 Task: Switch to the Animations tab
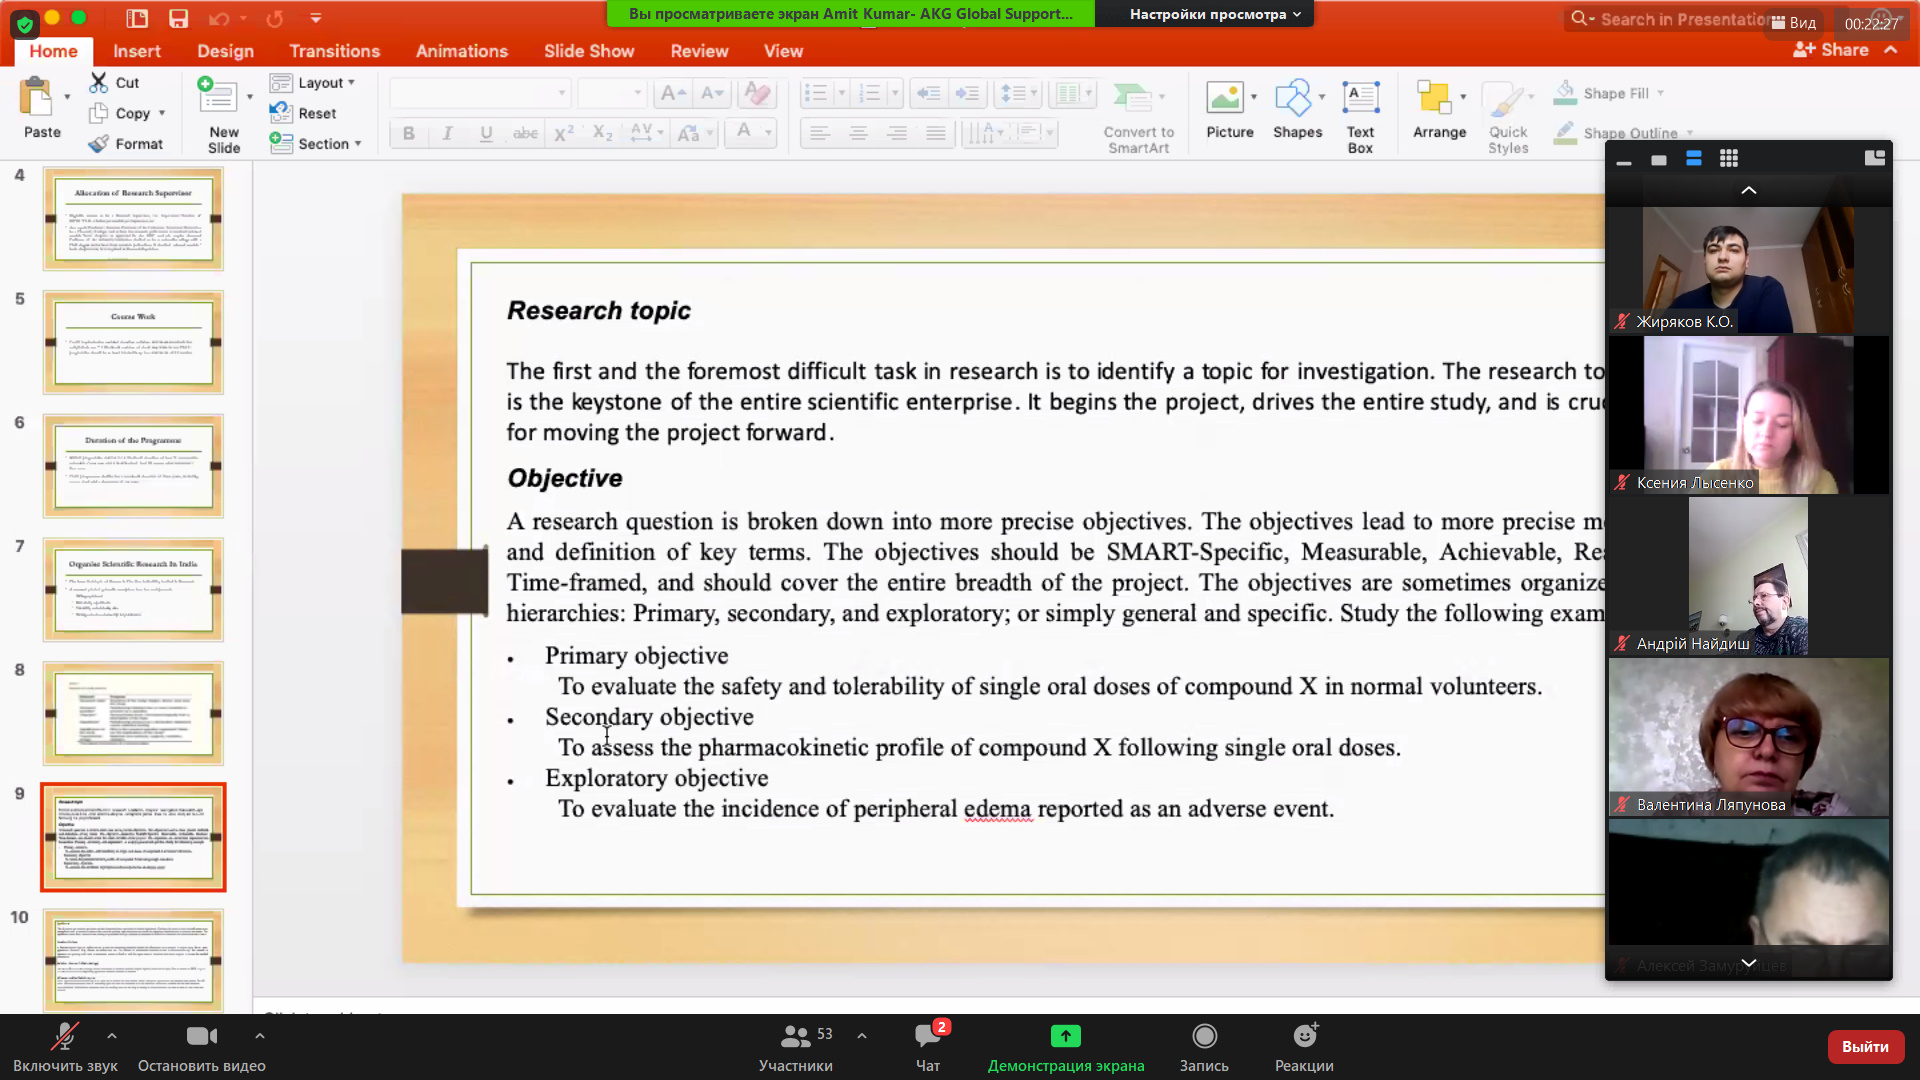(x=461, y=51)
